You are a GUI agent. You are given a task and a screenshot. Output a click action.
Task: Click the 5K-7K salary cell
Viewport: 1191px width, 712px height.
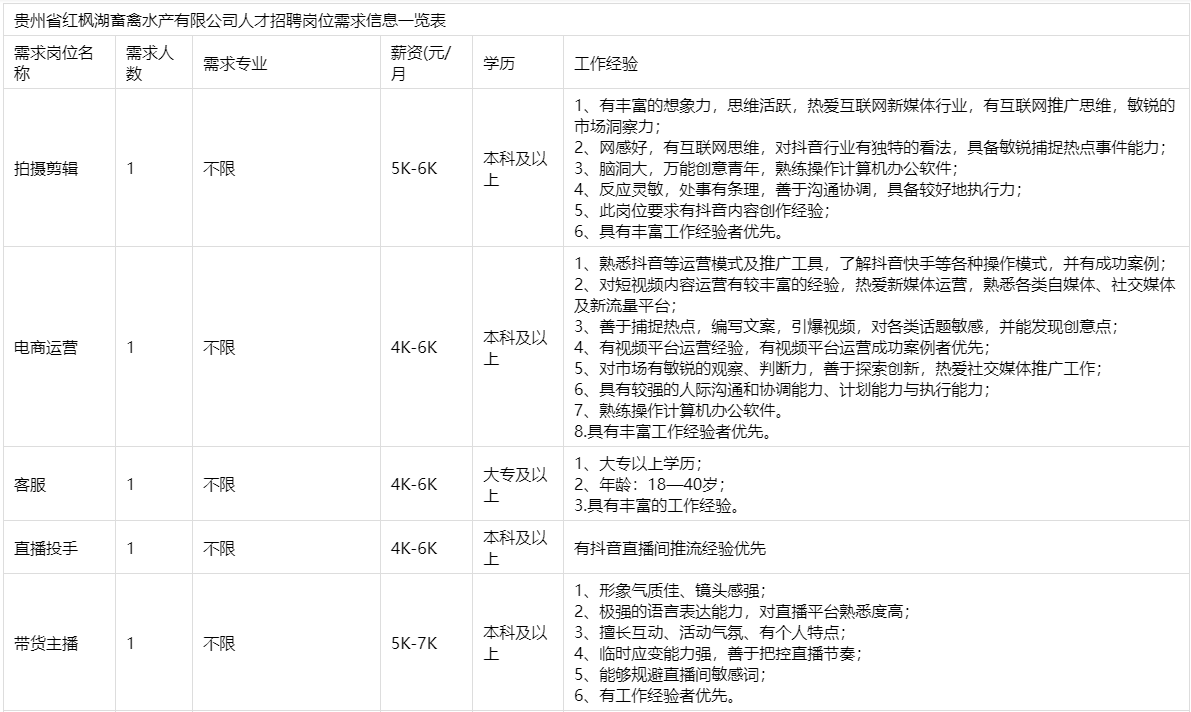click(x=414, y=643)
